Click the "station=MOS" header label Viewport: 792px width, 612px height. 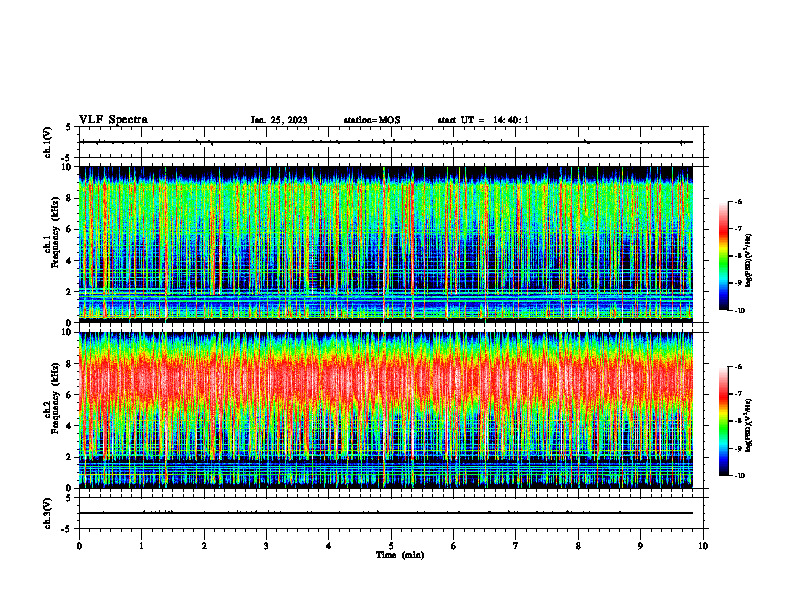372,120
